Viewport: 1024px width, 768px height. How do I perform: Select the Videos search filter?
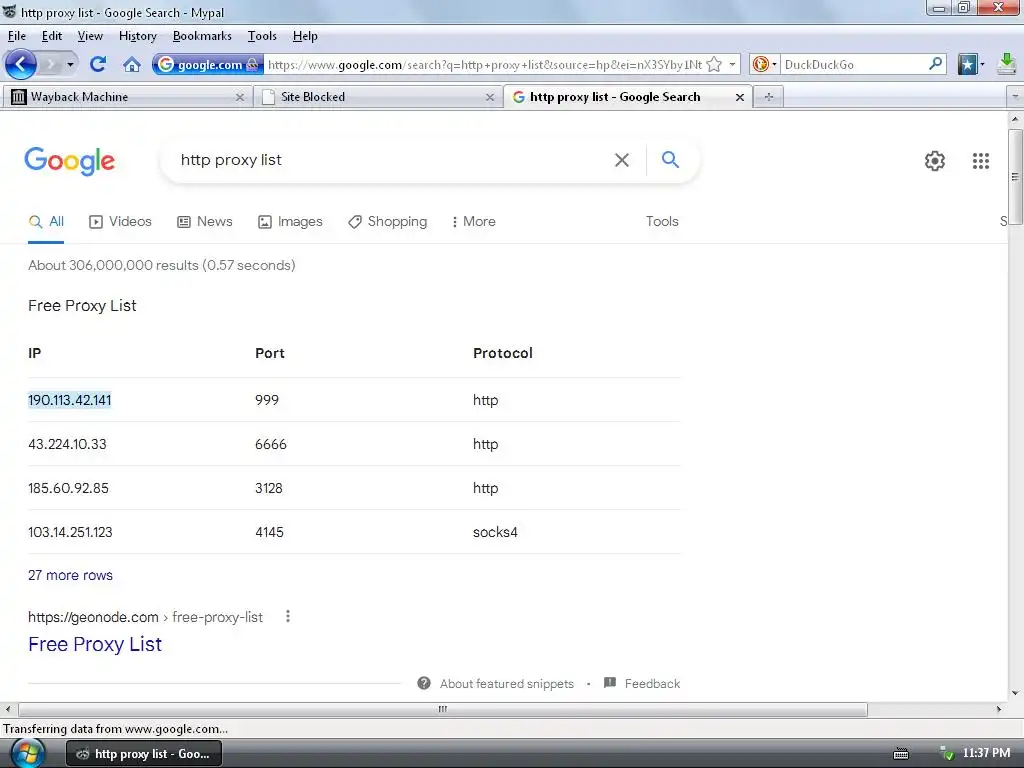(x=120, y=221)
